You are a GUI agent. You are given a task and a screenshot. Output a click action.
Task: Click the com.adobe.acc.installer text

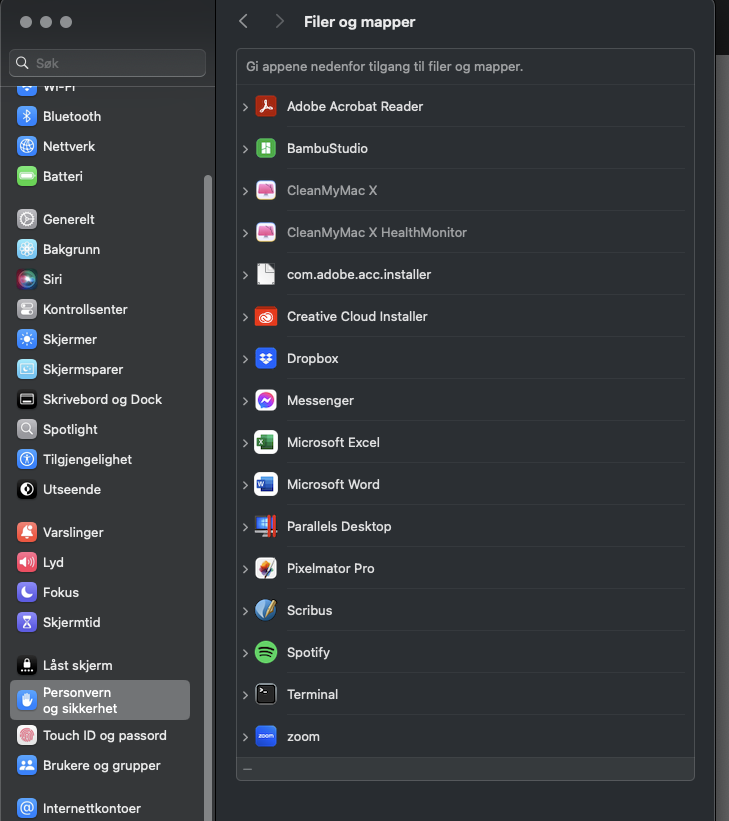coord(359,274)
